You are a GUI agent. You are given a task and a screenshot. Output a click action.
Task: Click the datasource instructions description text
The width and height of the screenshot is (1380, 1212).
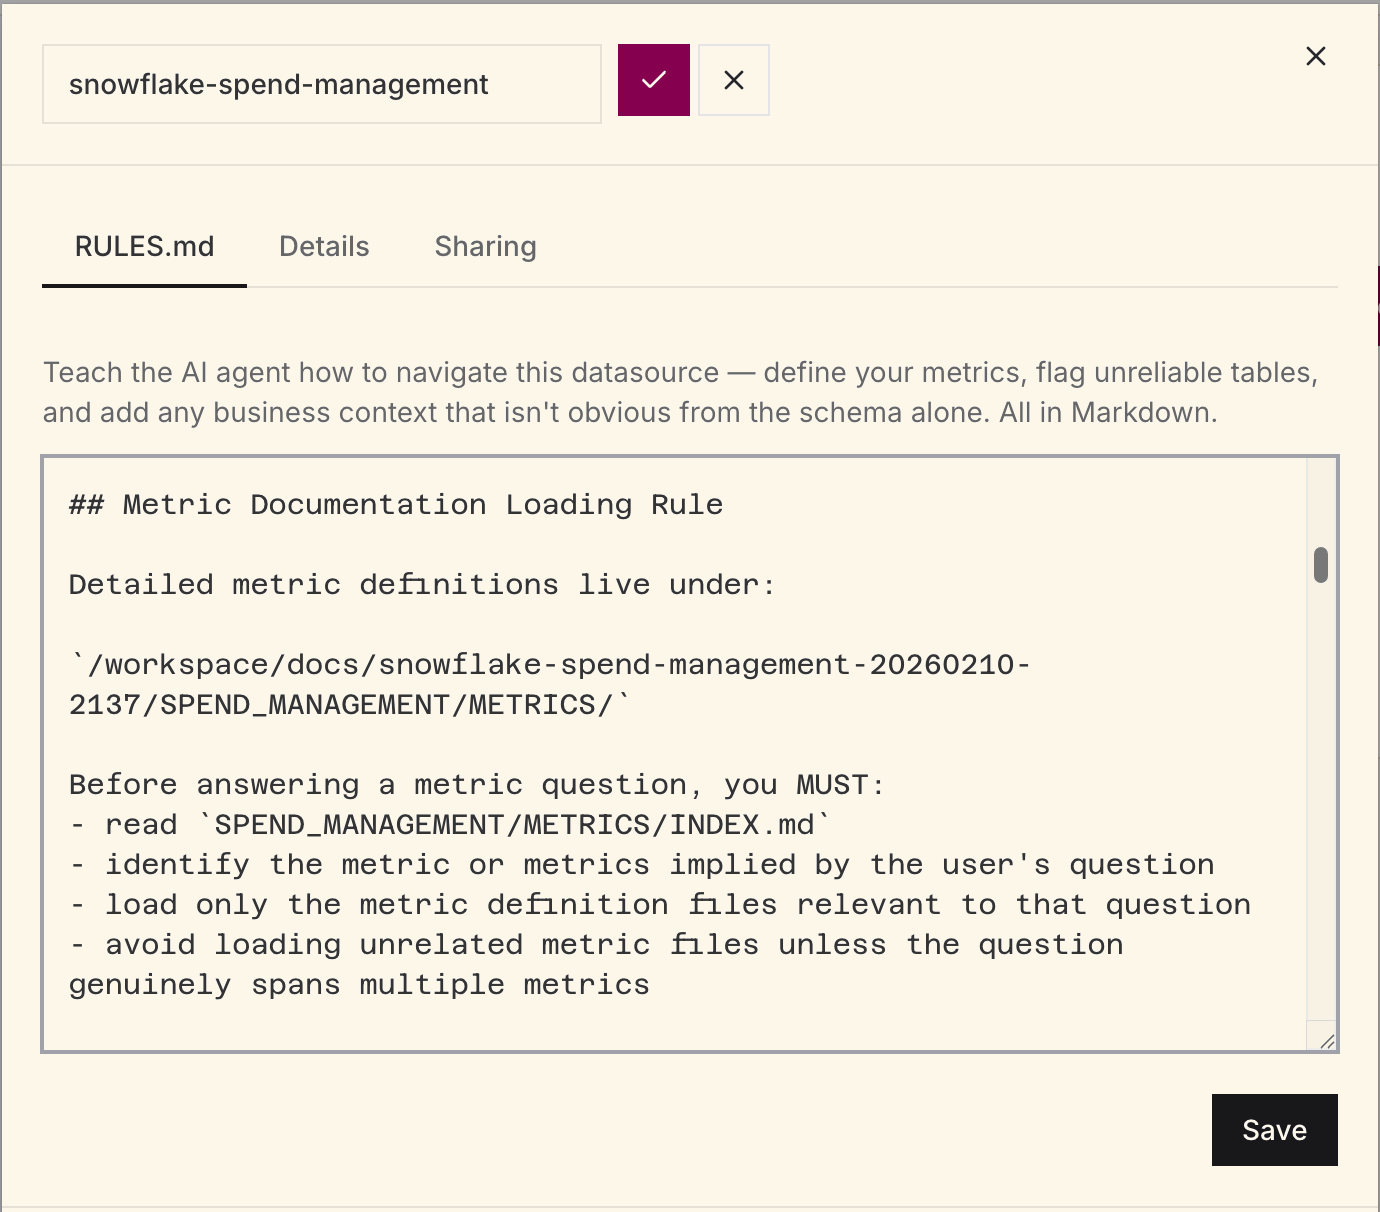[680, 392]
